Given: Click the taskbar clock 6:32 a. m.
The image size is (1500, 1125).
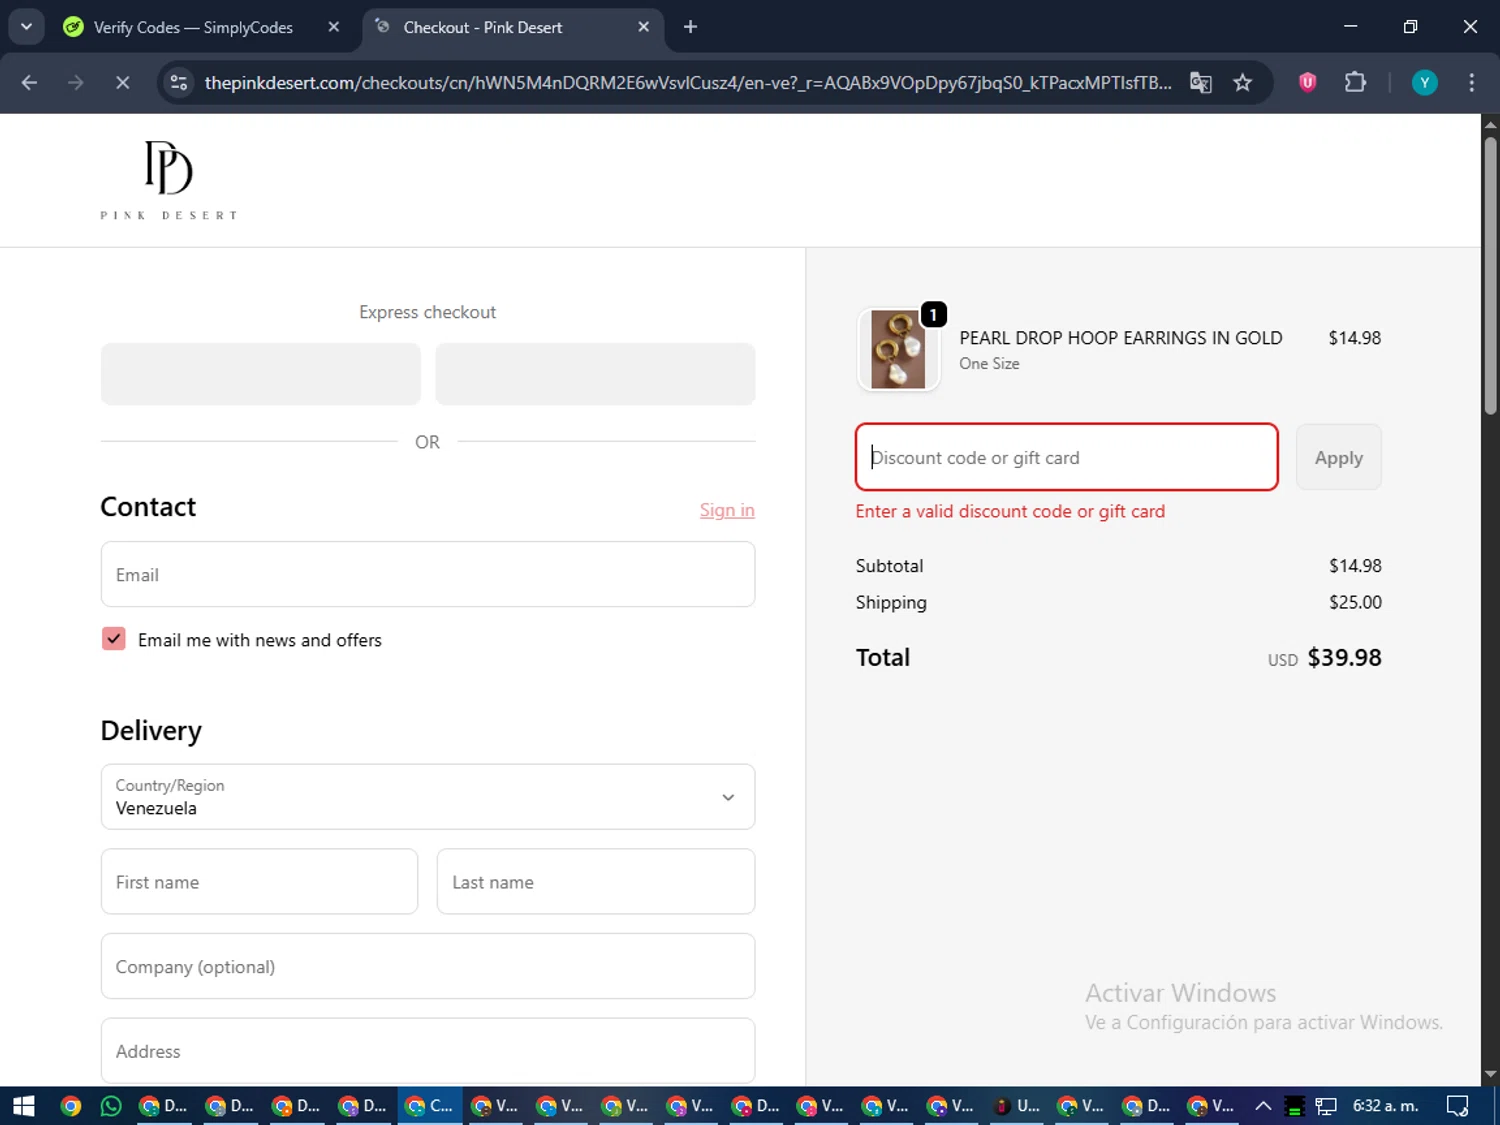Looking at the screenshot, I should (x=1386, y=1106).
